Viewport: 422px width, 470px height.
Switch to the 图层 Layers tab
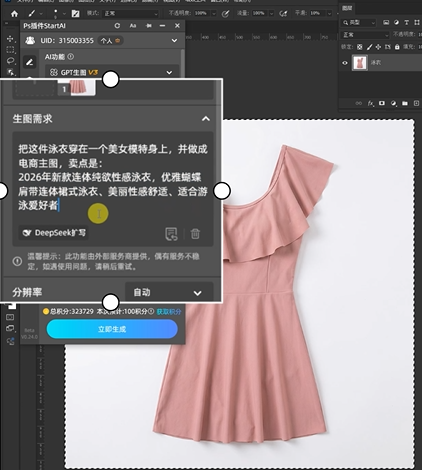[347, 8]
